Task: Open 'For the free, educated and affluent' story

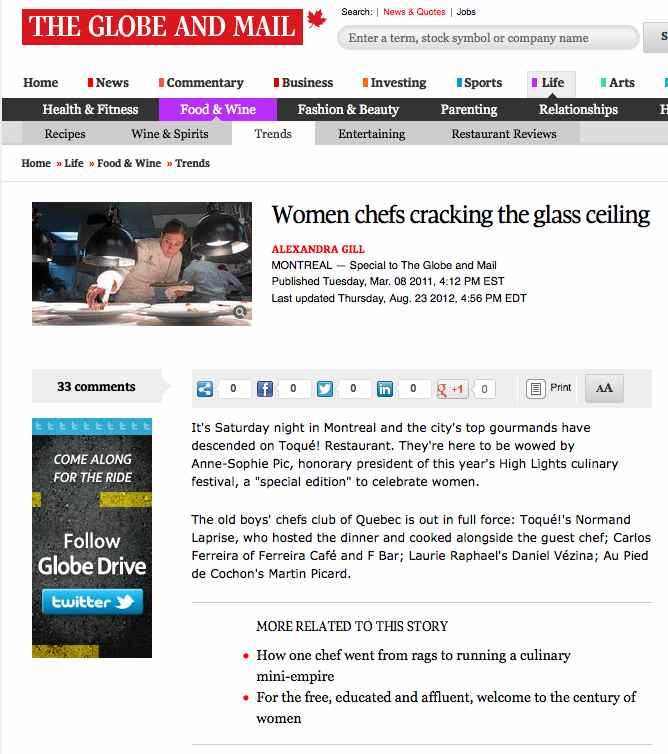Action: coord(446,707)
